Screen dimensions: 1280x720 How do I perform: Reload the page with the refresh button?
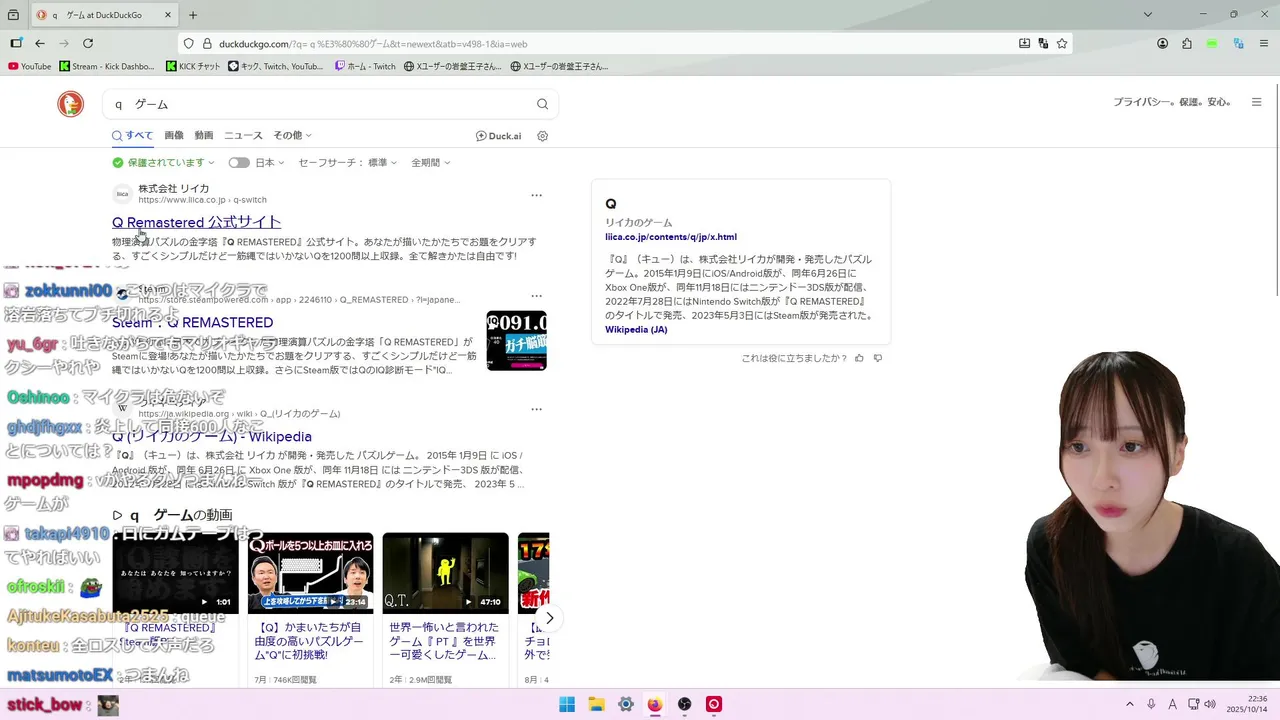point(88,43)
